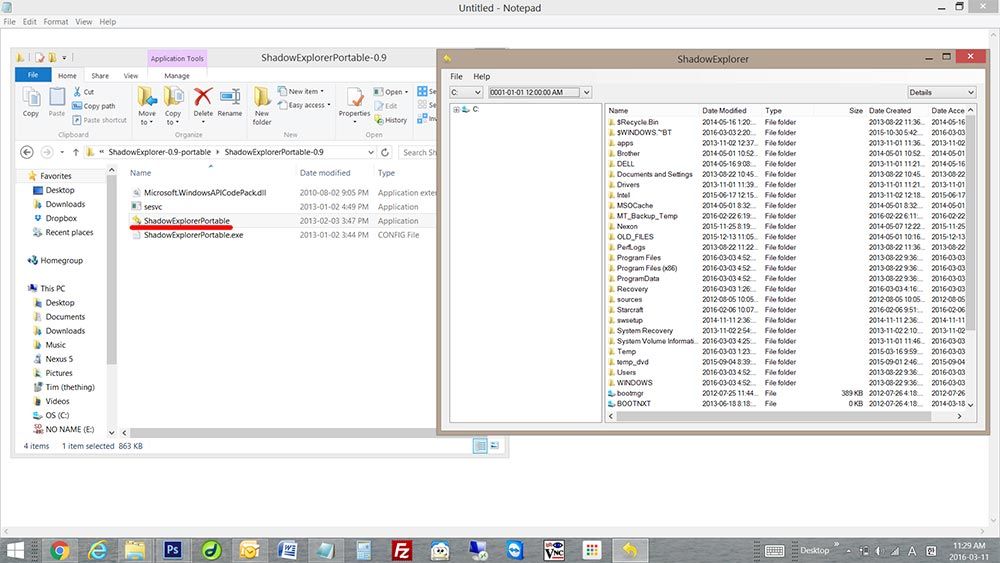
Task: Open Internet Explorer from the taskbar
Action: (98, 550)
